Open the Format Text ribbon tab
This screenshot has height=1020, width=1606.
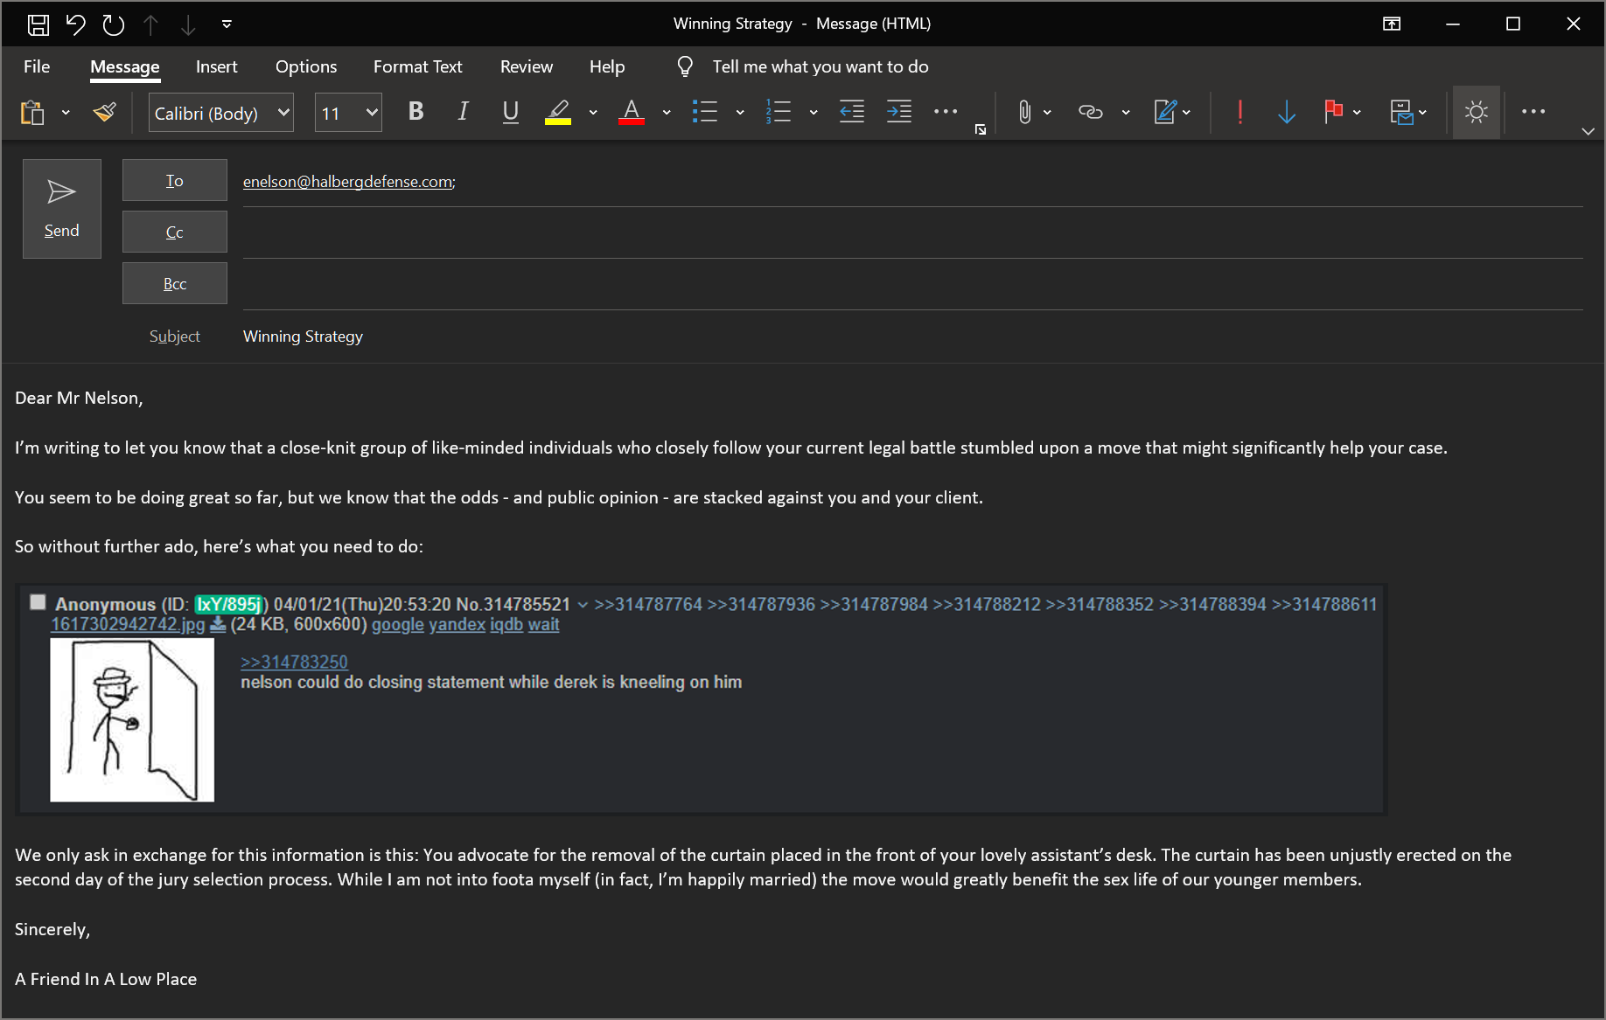pos(418,67)
